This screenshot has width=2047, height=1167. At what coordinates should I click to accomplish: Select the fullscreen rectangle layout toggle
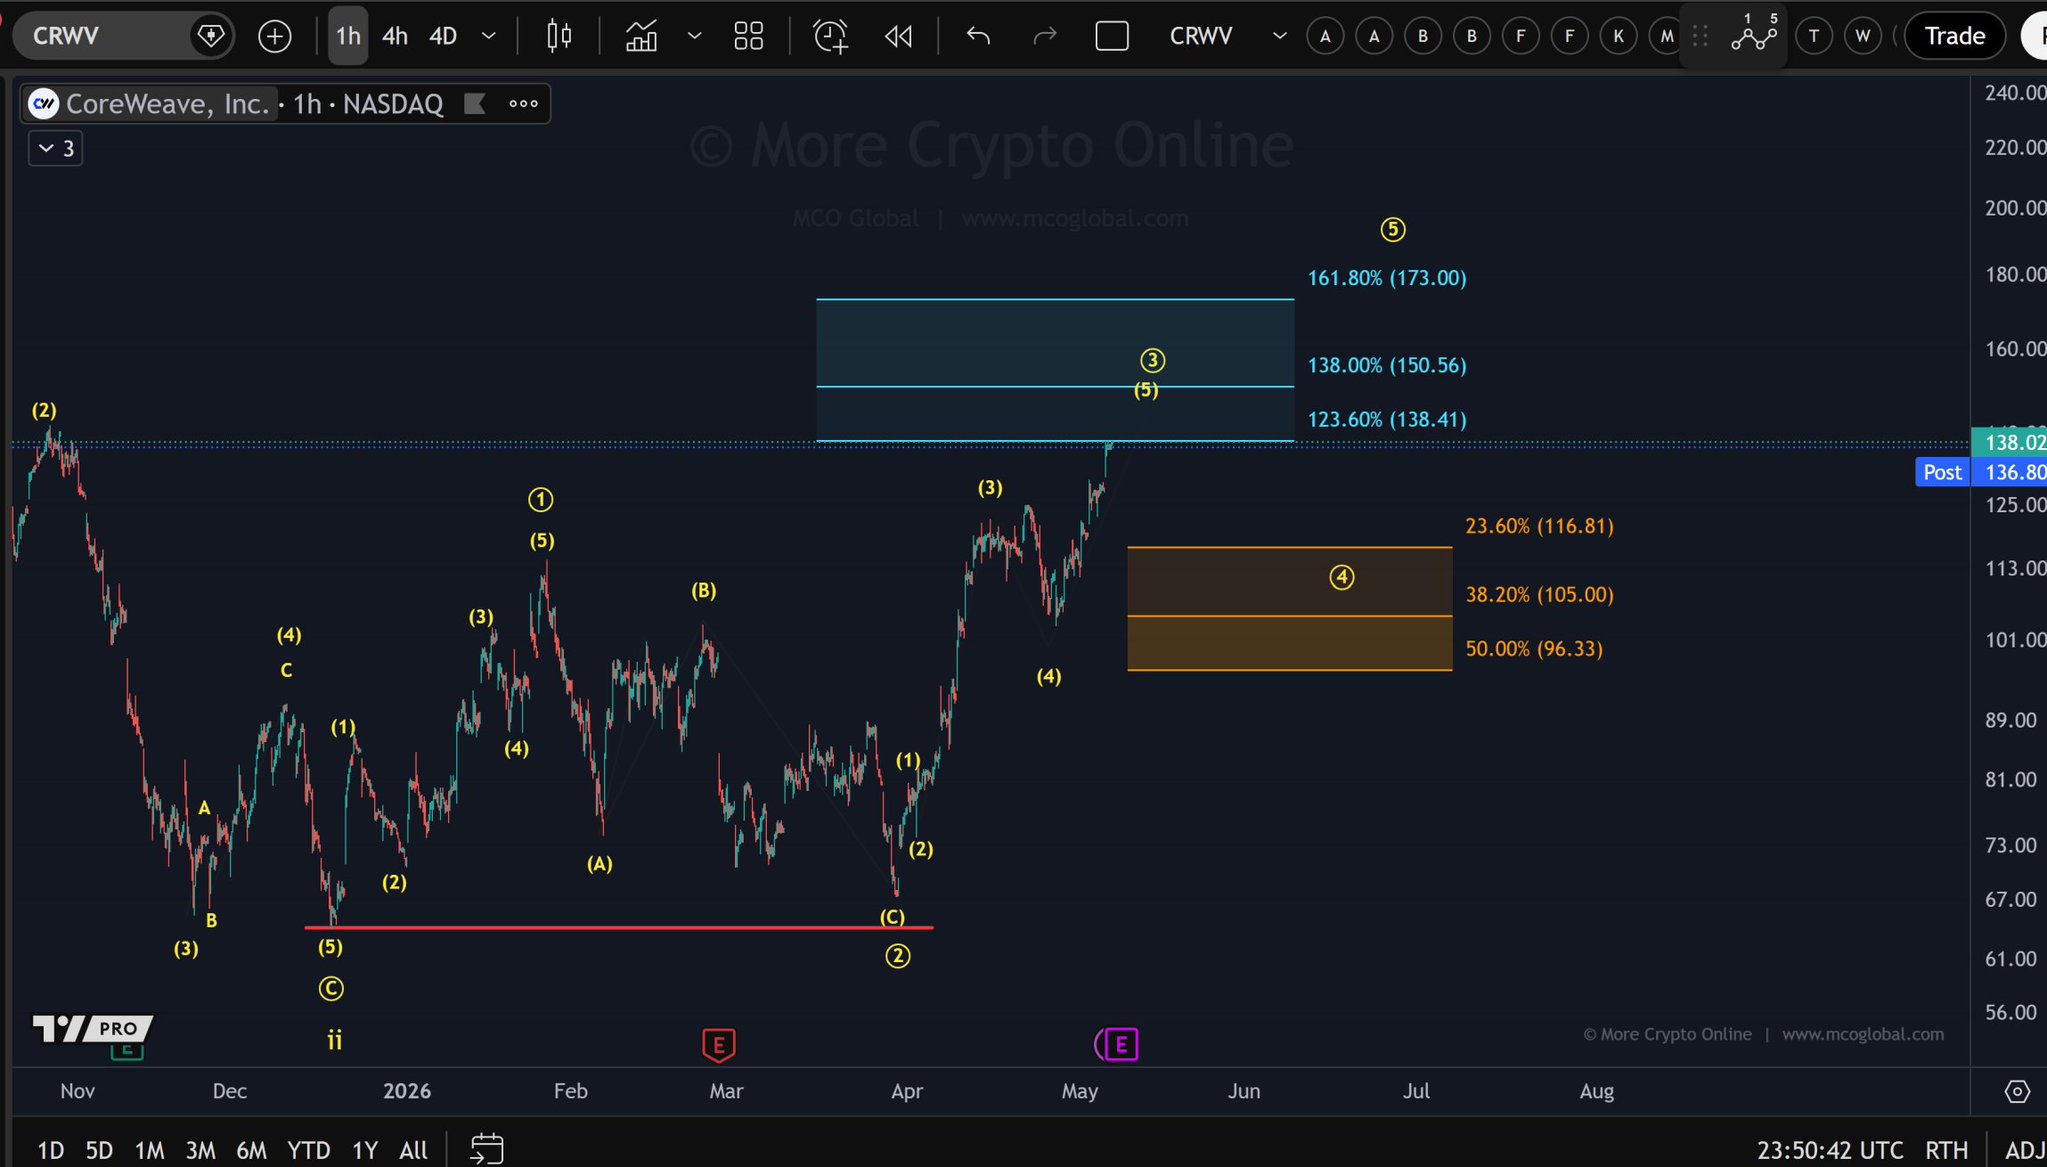tap(1112, 37)
